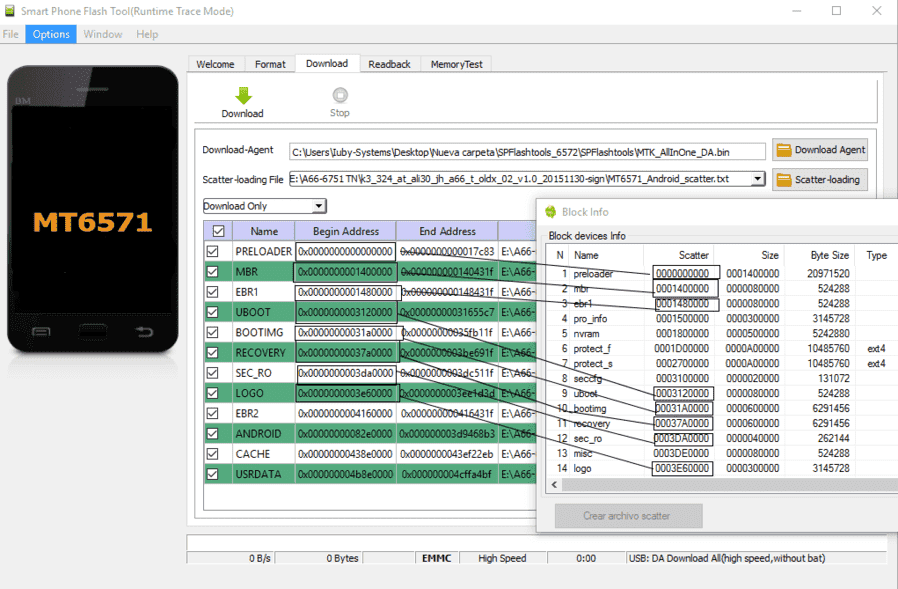Viewport: 898px width, 589px height.
Task: Click the Block Info horizontal scrollbar left arrow
Action: (x=554, y=485)
